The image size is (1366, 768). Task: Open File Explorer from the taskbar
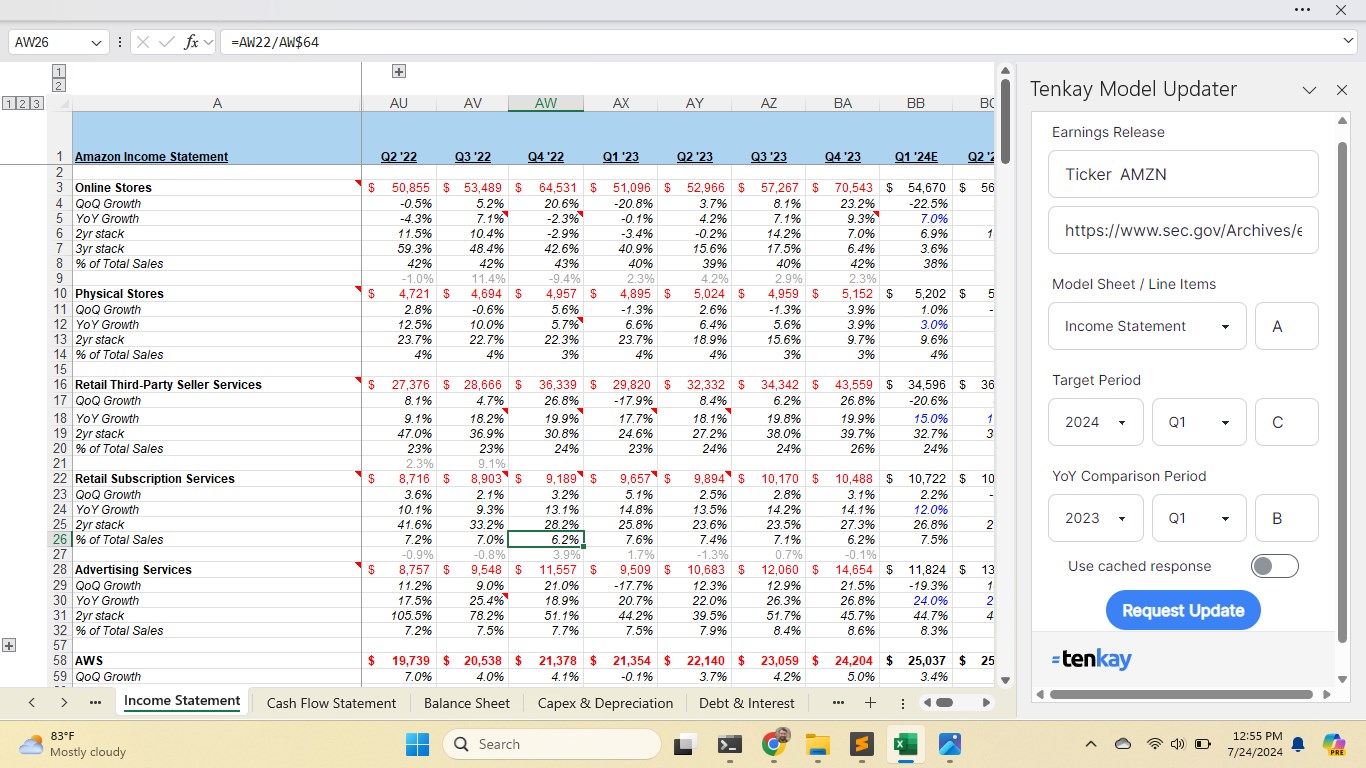tap(818, 744)
